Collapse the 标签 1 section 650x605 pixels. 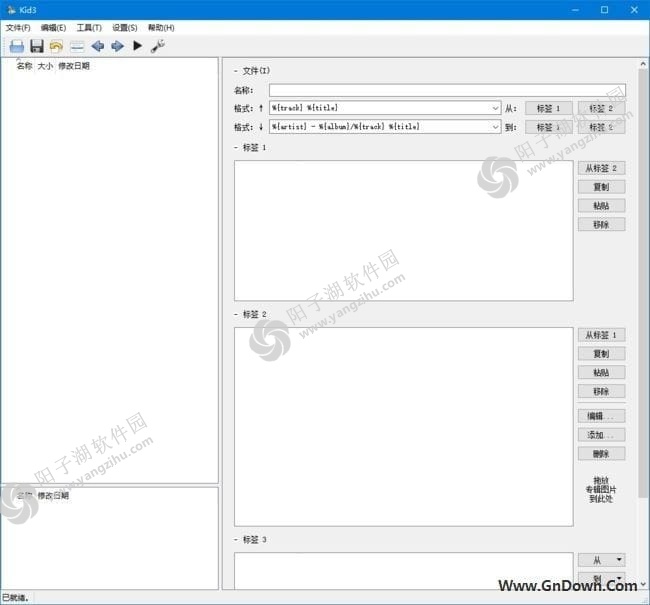point(236,148)
